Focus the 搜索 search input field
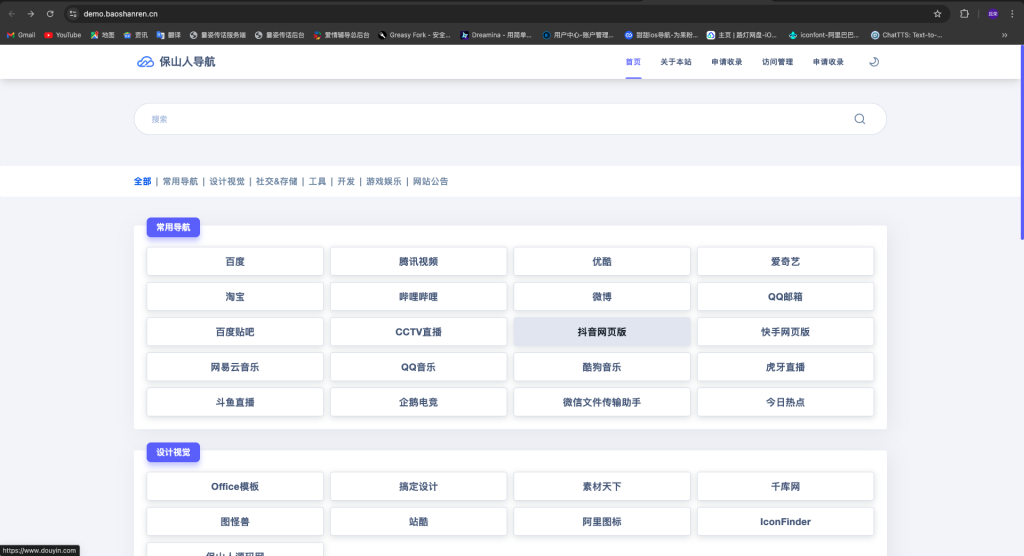Image resolution: width=1024 pixels, height=556 pixels. [x=510, y=119]
